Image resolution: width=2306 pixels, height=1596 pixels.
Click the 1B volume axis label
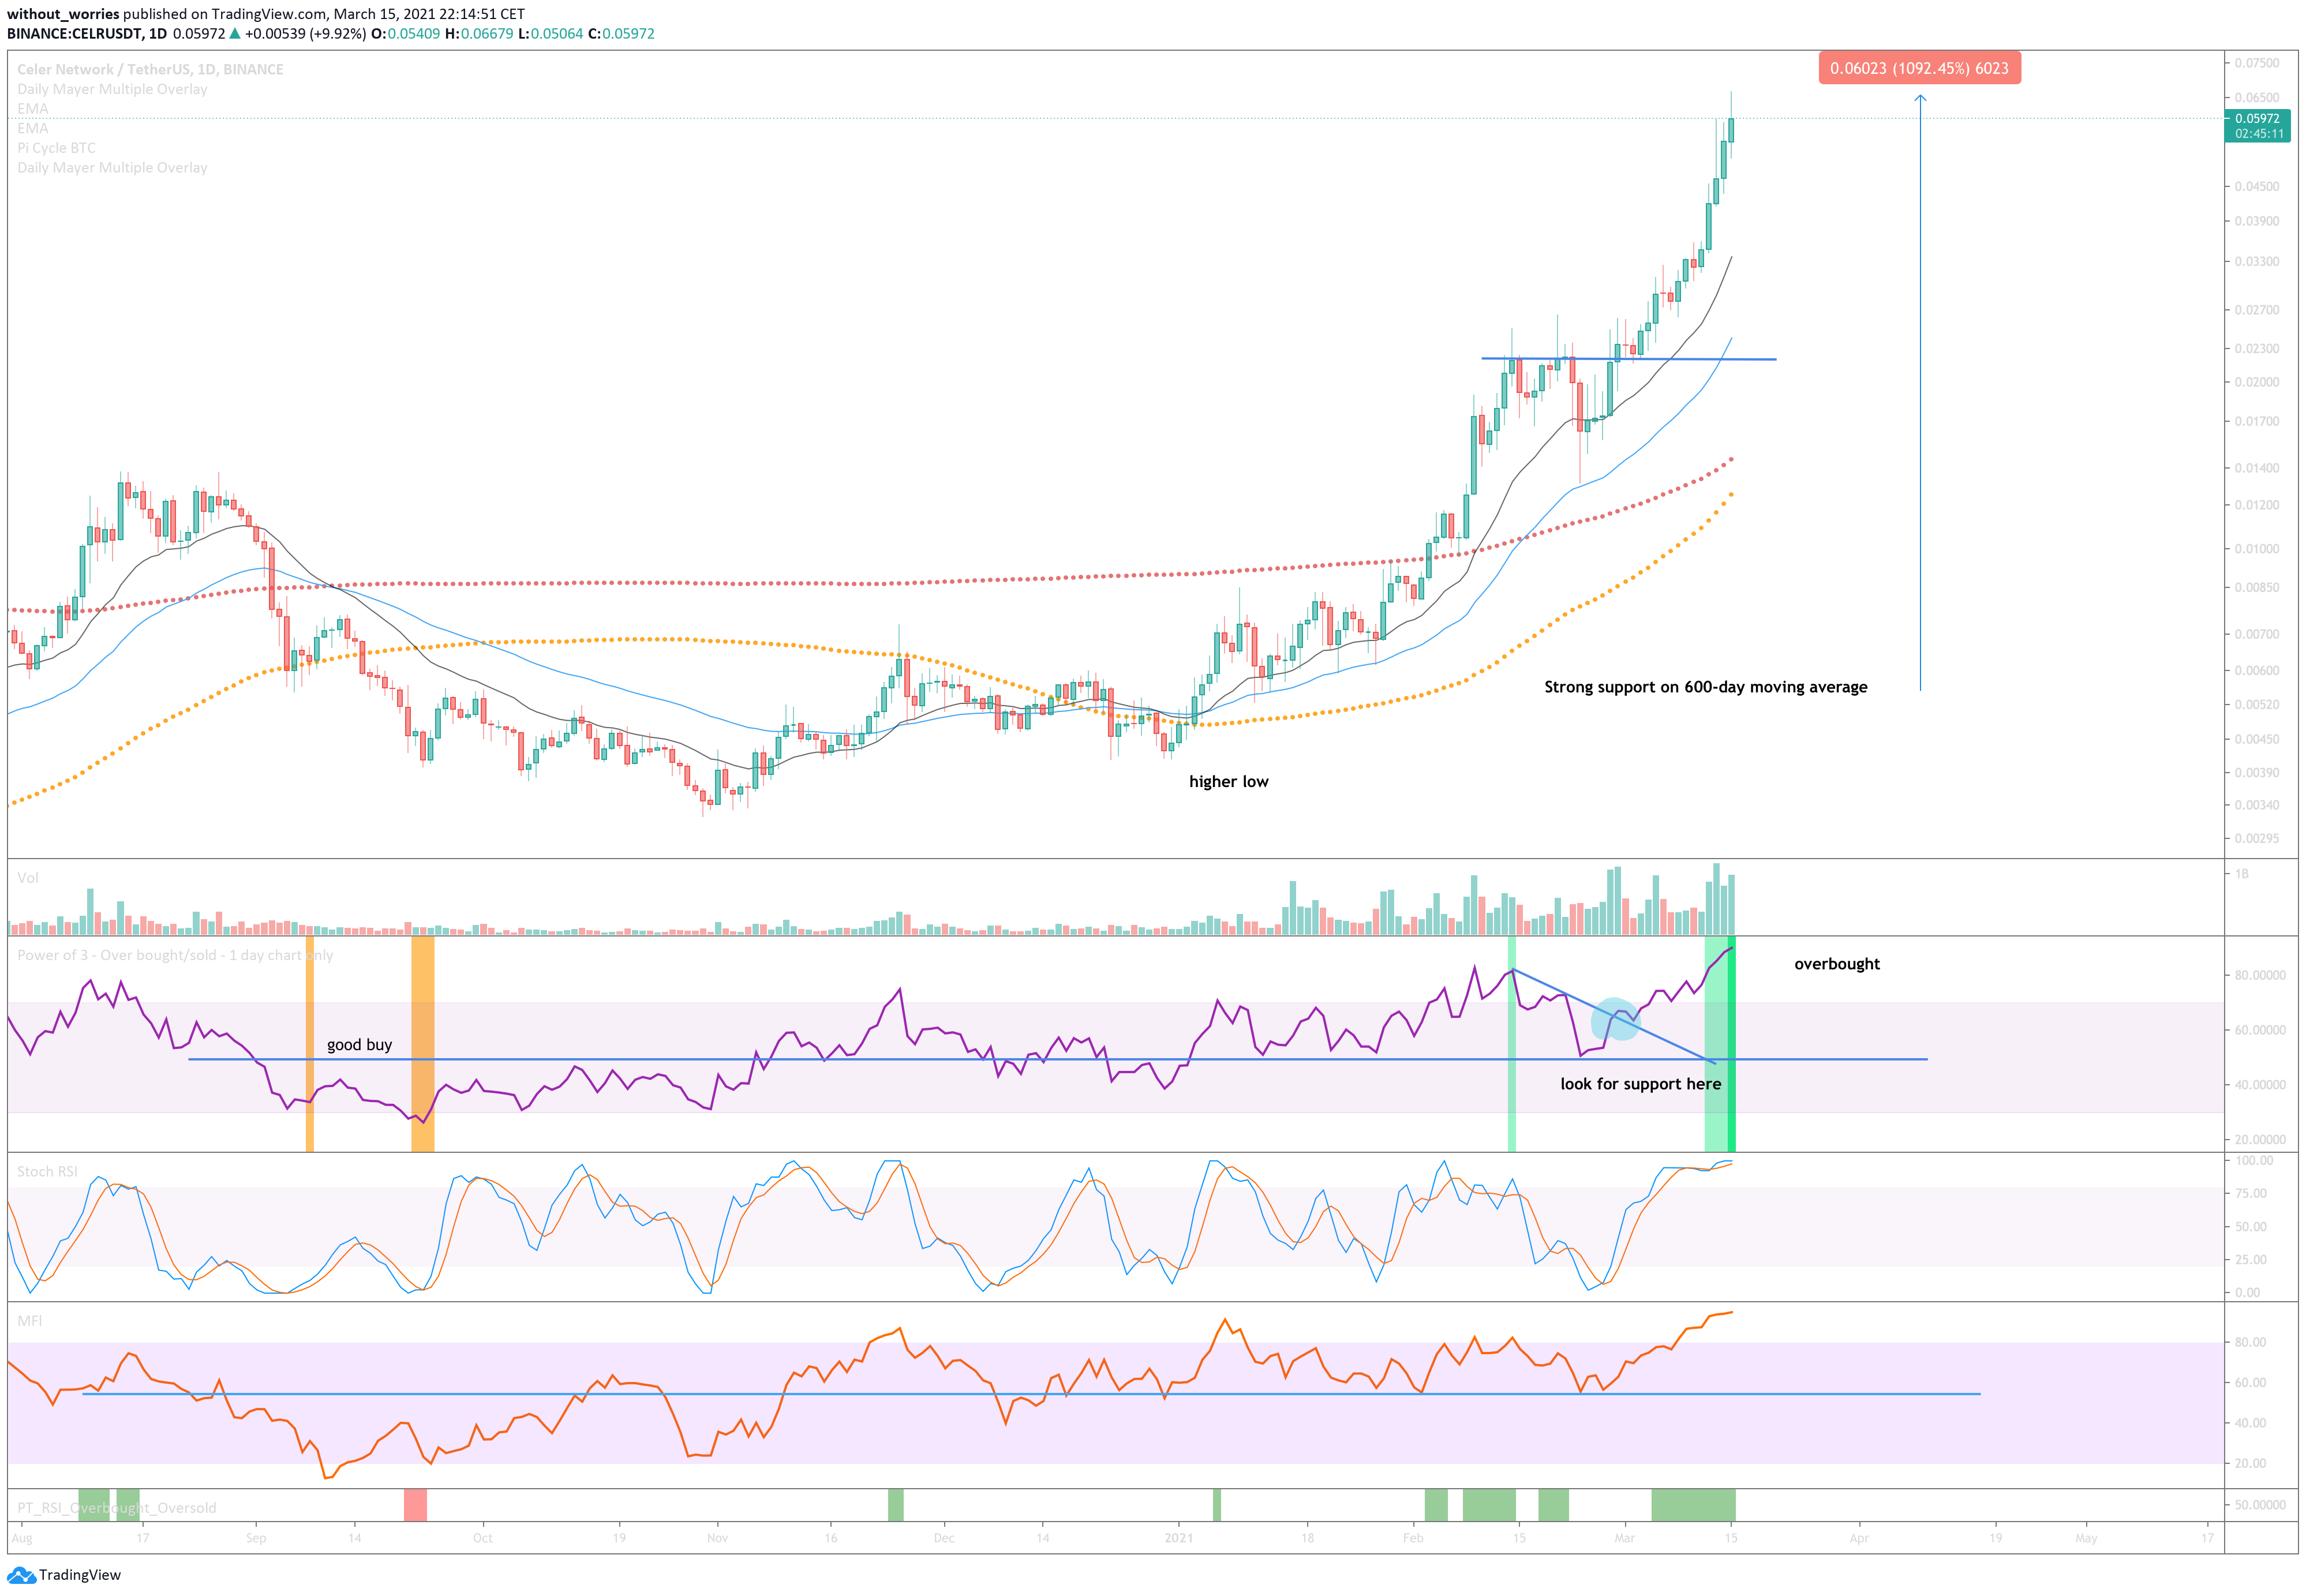coord(2241,874)
